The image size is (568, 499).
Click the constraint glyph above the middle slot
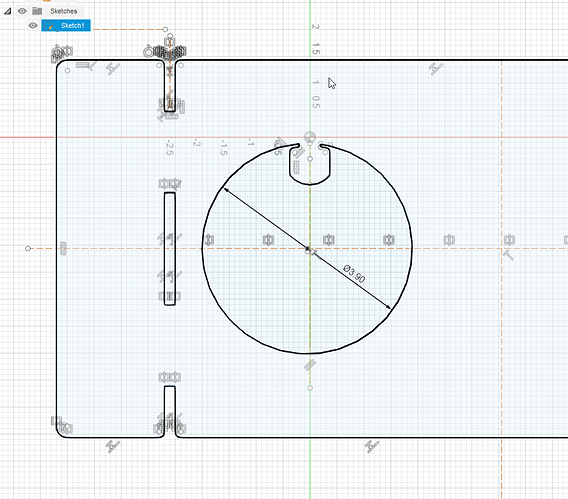click(x=170, y=184)
